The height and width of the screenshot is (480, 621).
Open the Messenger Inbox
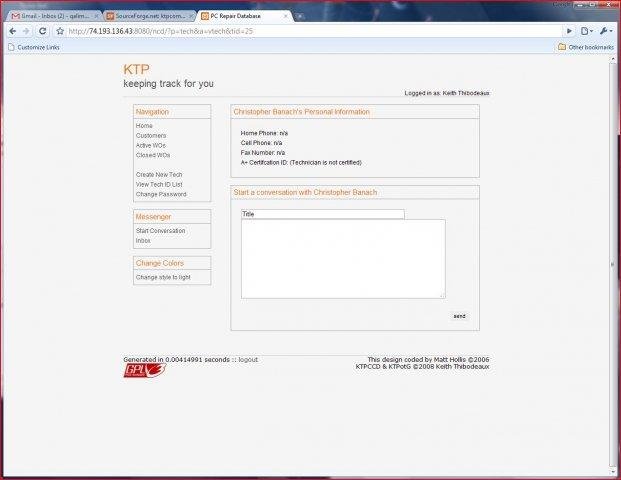[x=143, y=240]
